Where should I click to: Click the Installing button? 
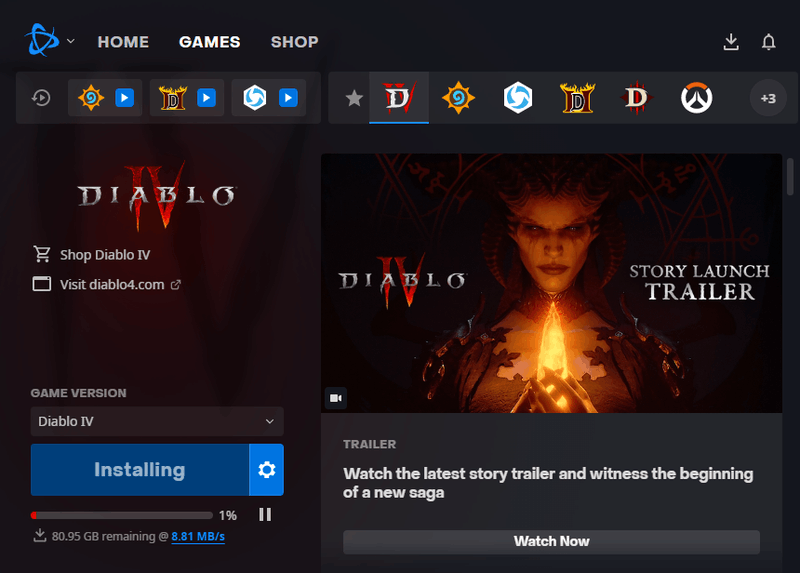coord(140,469)
